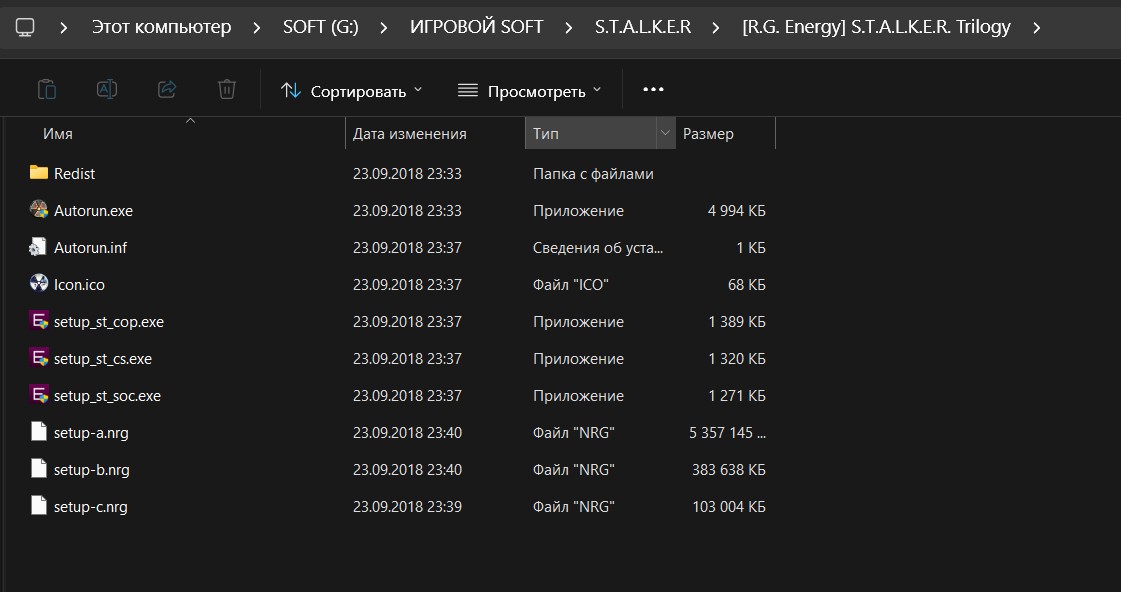Viewport: 1121px width, 592px height.
Task: Open the Тип column filter arrow
Action: click(665, 133)
